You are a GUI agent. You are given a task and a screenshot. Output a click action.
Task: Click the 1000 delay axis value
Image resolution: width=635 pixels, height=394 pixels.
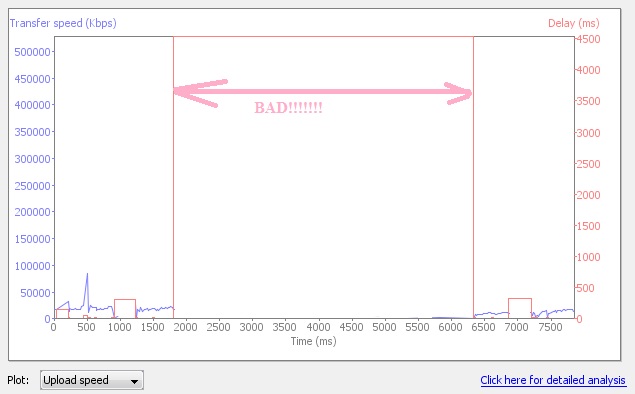click(x=588, y=257)
